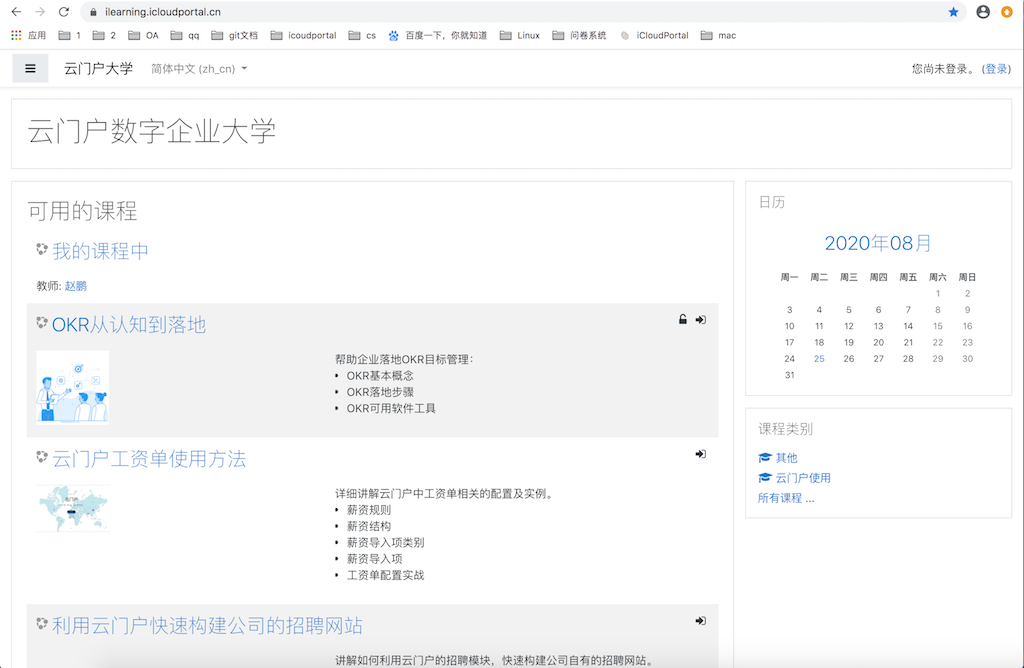The width and height of the screenshot is (1024, 668).
Task: Open the 云门户使用 course category
Action: [803, 477]
